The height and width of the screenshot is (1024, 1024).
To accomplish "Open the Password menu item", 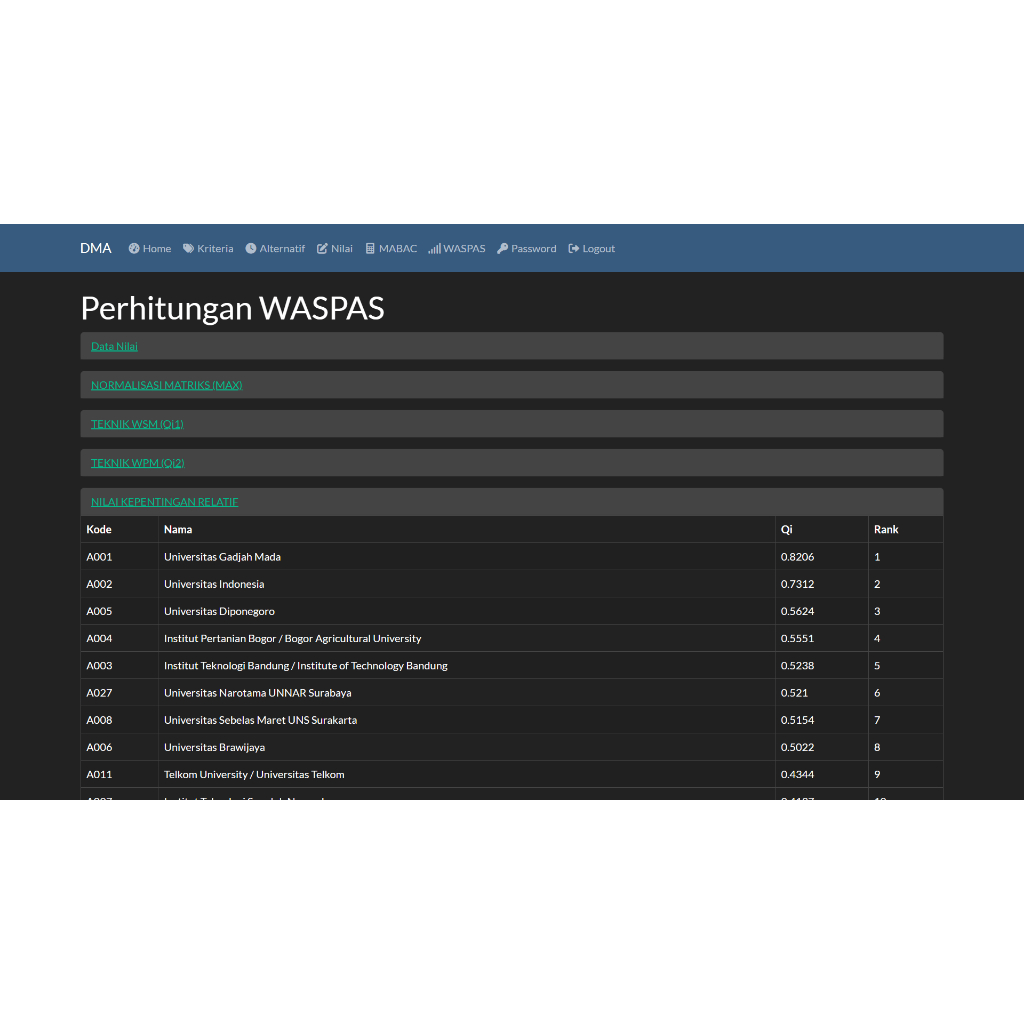I will [x=527, y=248].
